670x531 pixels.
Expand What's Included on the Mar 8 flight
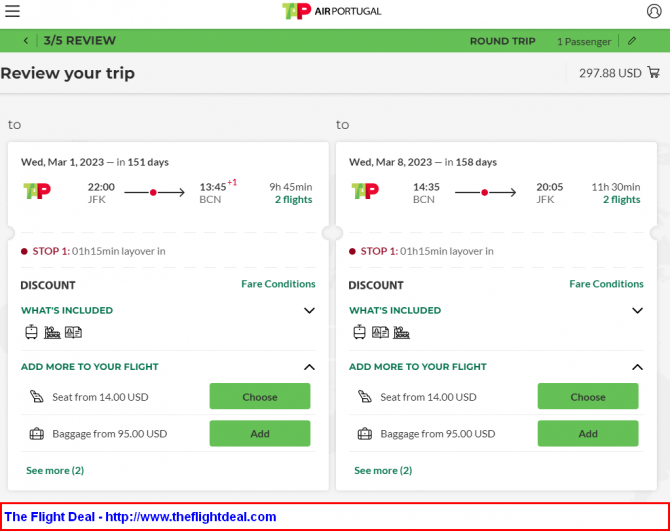[638, 311]
